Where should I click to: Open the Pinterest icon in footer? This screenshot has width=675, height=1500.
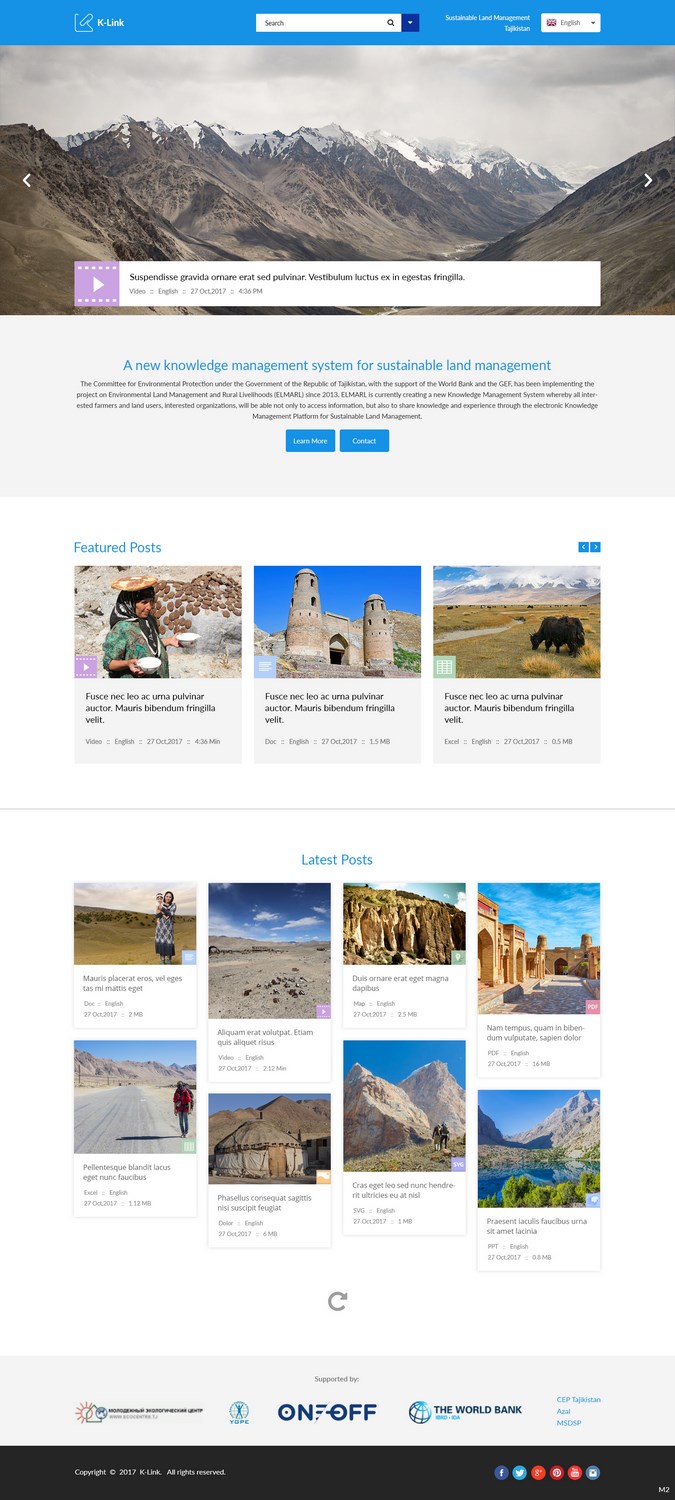[557, 1472]
